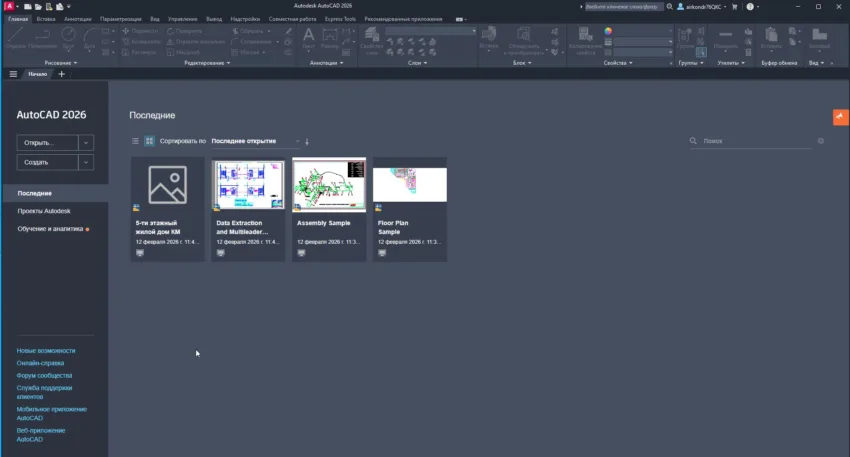Open the Онлайн-справка link
The image size is (850, 457).
point(40,363)
